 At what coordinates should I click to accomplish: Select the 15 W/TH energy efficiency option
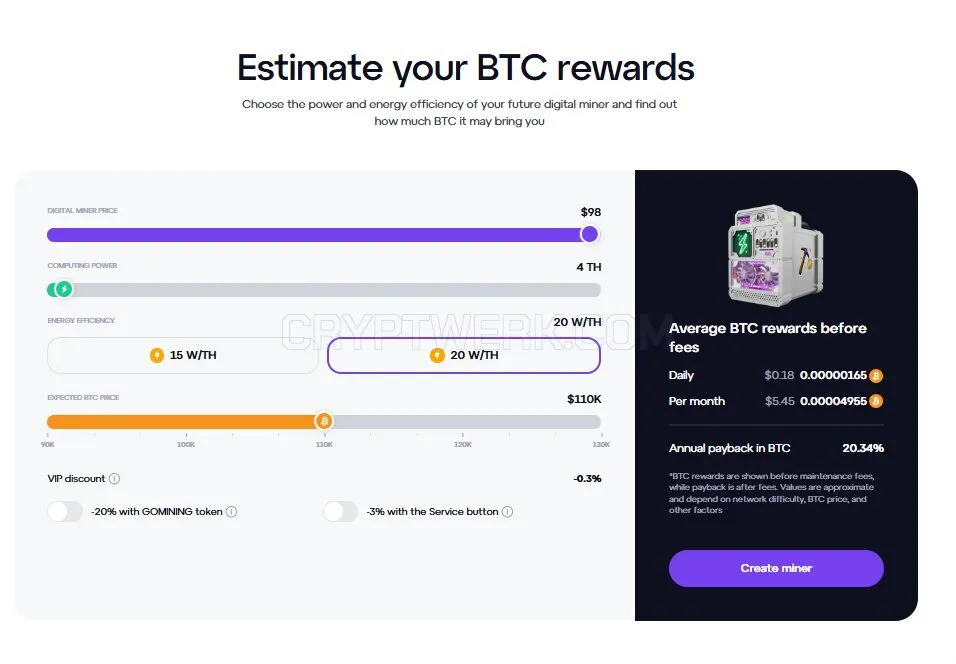183,355
